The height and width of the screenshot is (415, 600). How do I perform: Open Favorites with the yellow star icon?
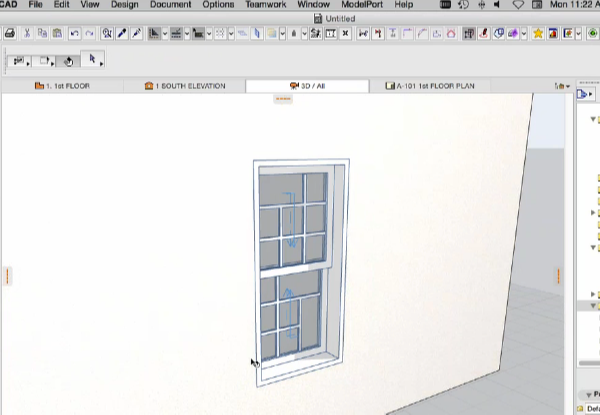click(x=538, y=34)
